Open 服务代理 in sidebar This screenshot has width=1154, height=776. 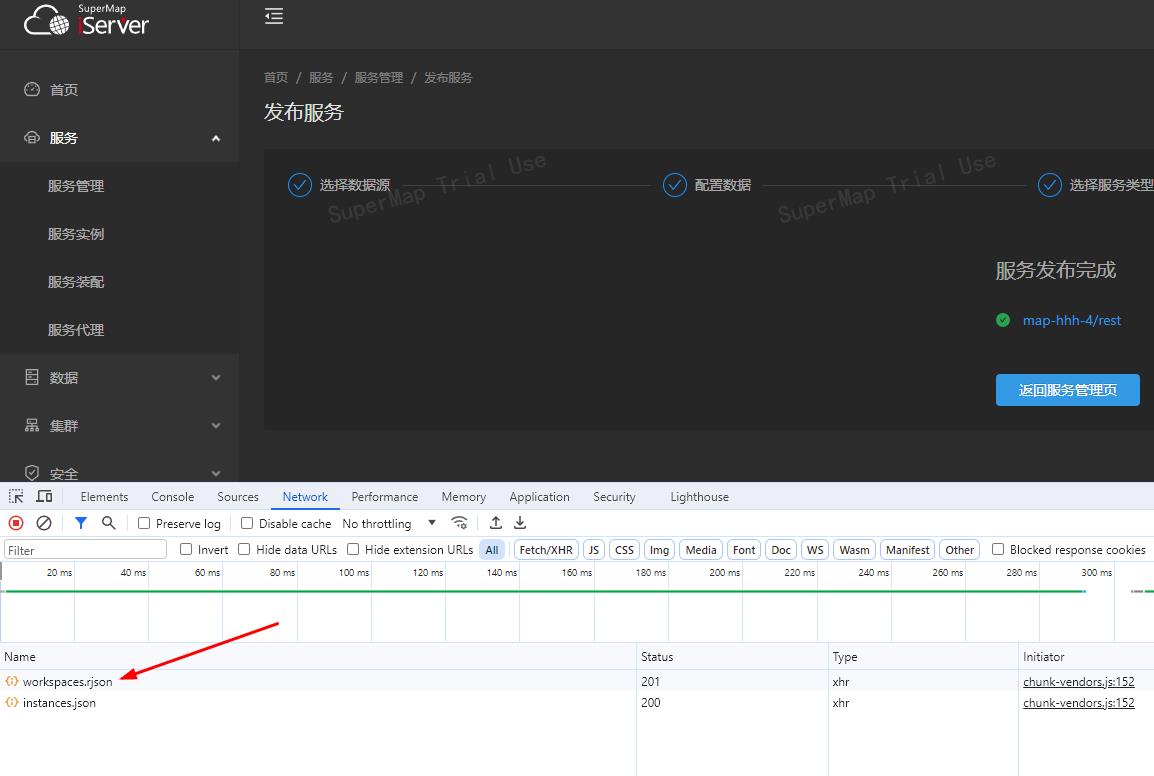[76, 330]
